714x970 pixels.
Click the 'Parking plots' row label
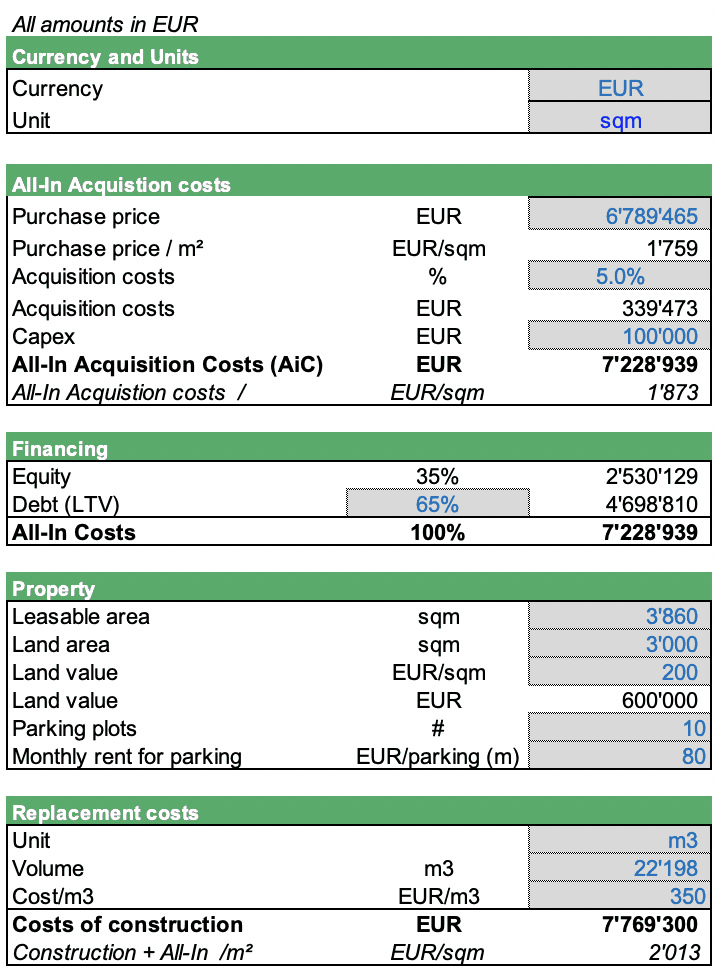pos(74,729)
